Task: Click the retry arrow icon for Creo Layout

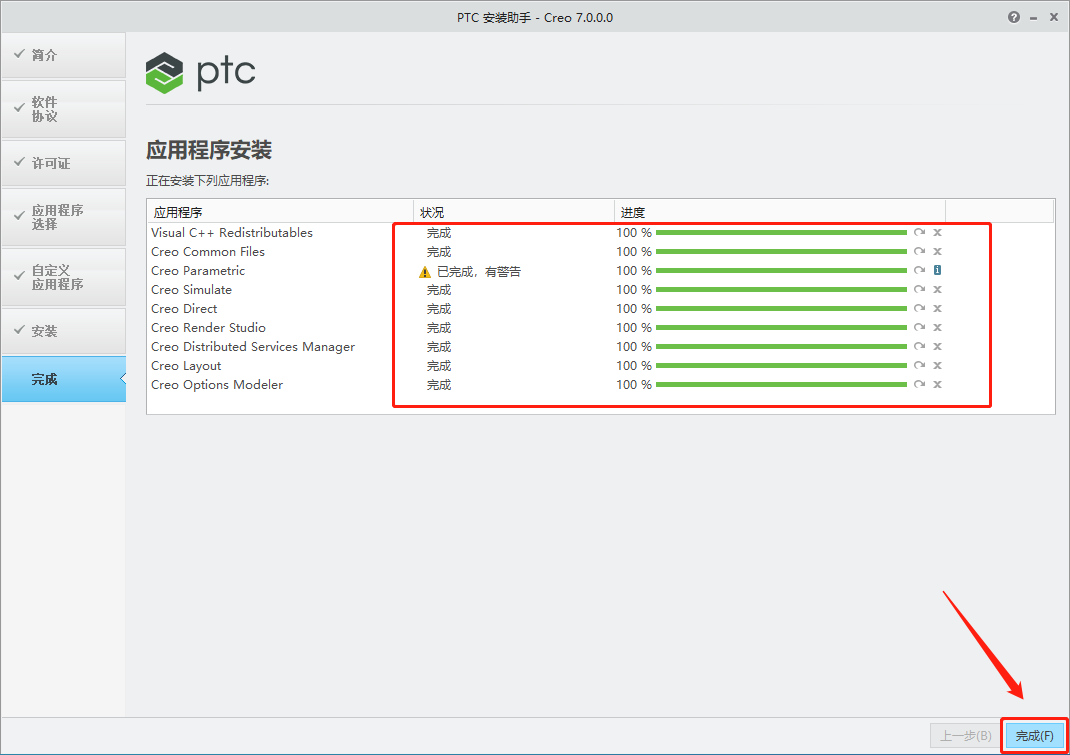Action: point(919,365)
